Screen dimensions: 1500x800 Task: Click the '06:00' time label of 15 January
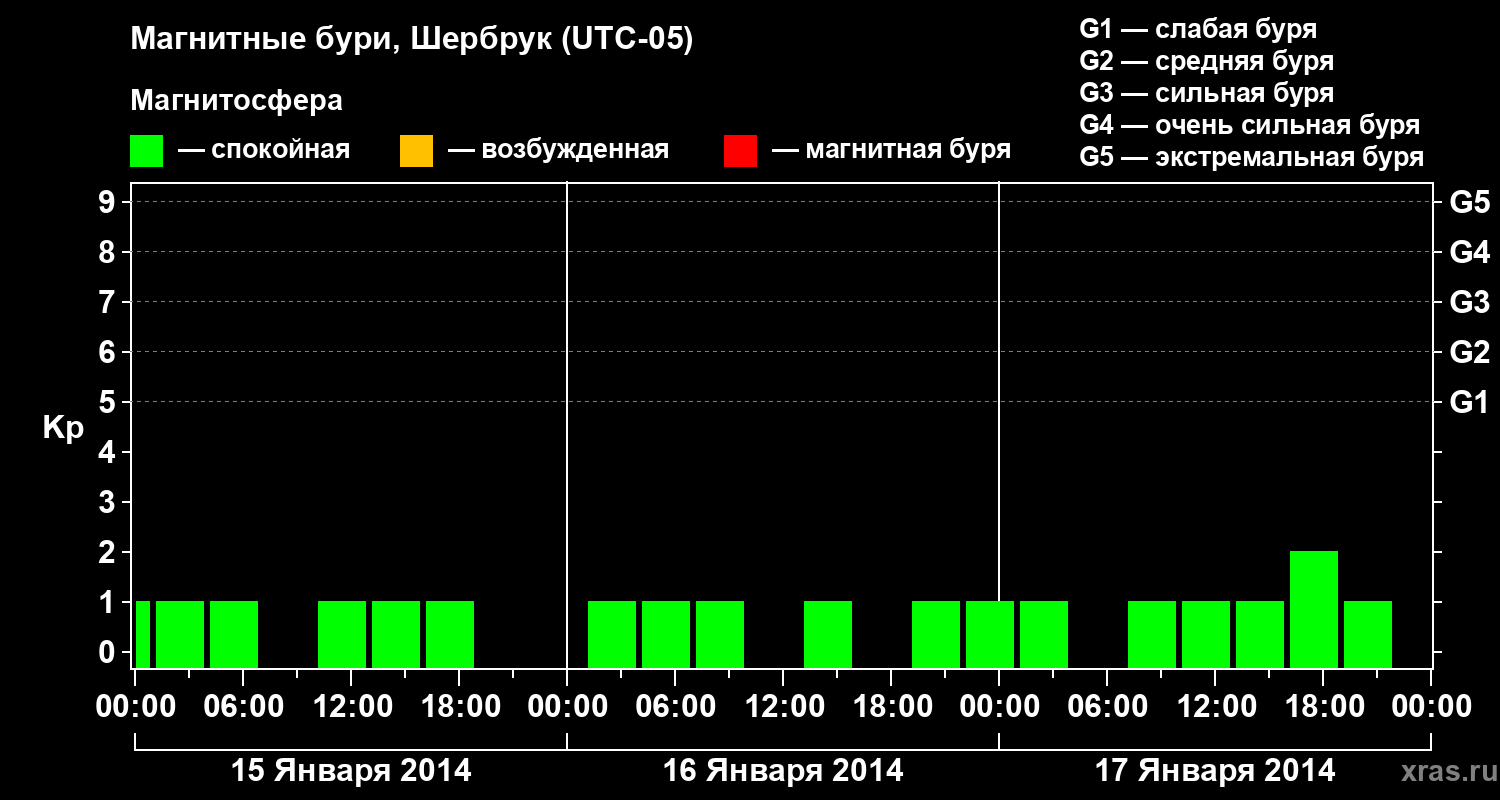pos(243,707)
